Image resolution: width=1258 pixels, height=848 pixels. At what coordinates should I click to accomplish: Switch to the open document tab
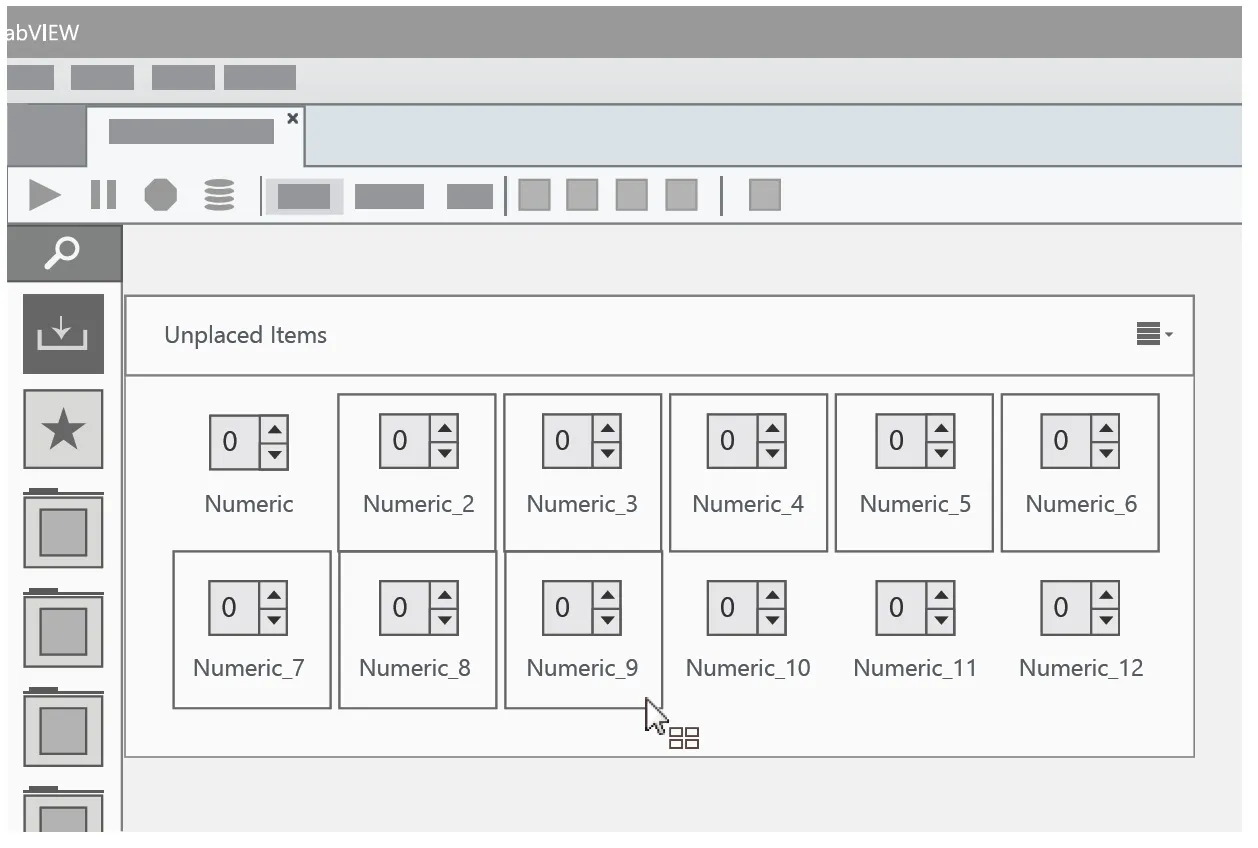[190, 132]
